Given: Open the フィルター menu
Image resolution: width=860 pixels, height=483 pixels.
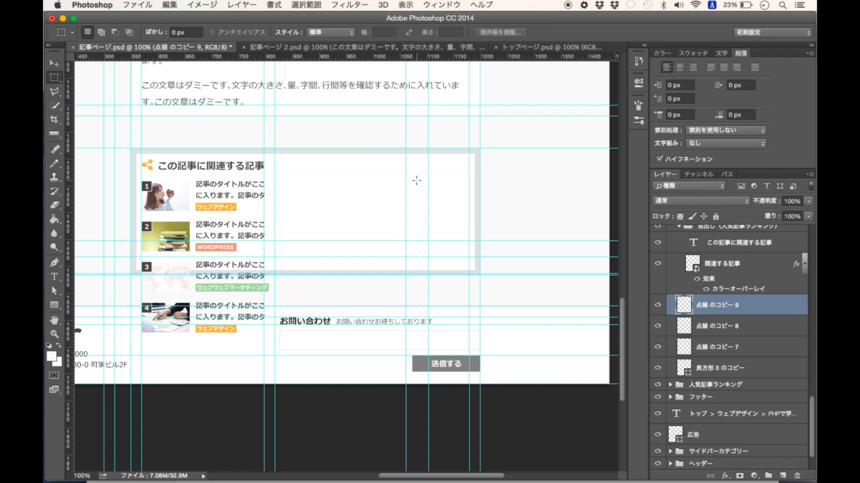Looking at the screenshot, I should click(349, 5).
